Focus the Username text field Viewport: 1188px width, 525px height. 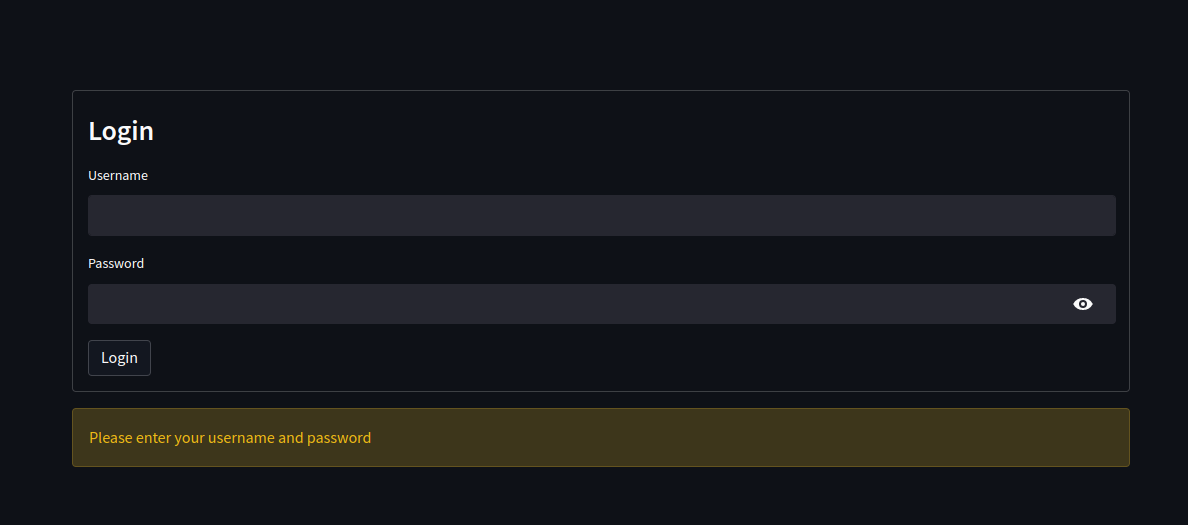pyautogui.click(x=600, y=216)
